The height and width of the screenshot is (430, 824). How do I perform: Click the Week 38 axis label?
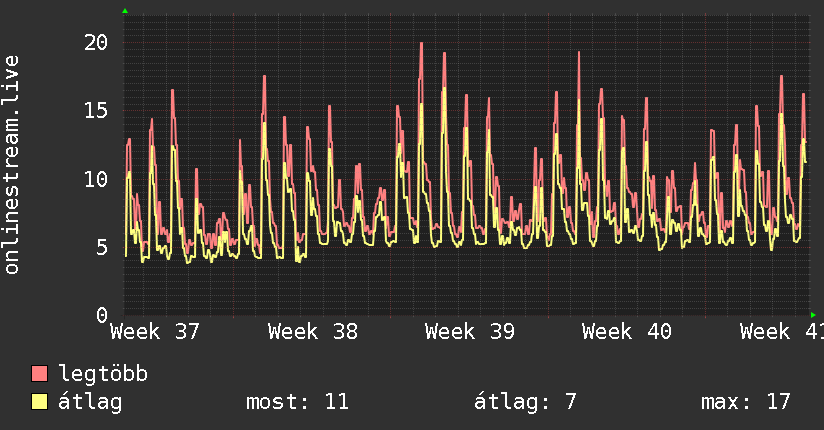coord(313,332)
